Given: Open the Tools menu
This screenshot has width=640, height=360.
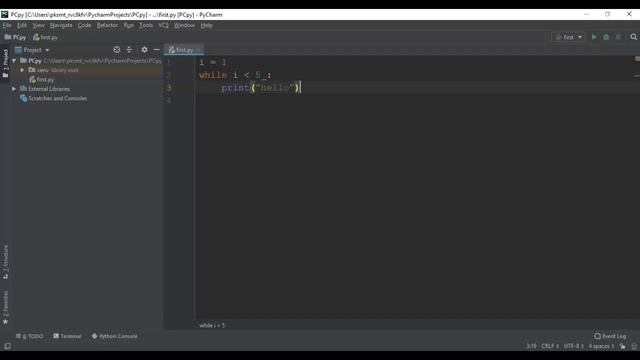Looking at the screenshot, I should 146,25.
